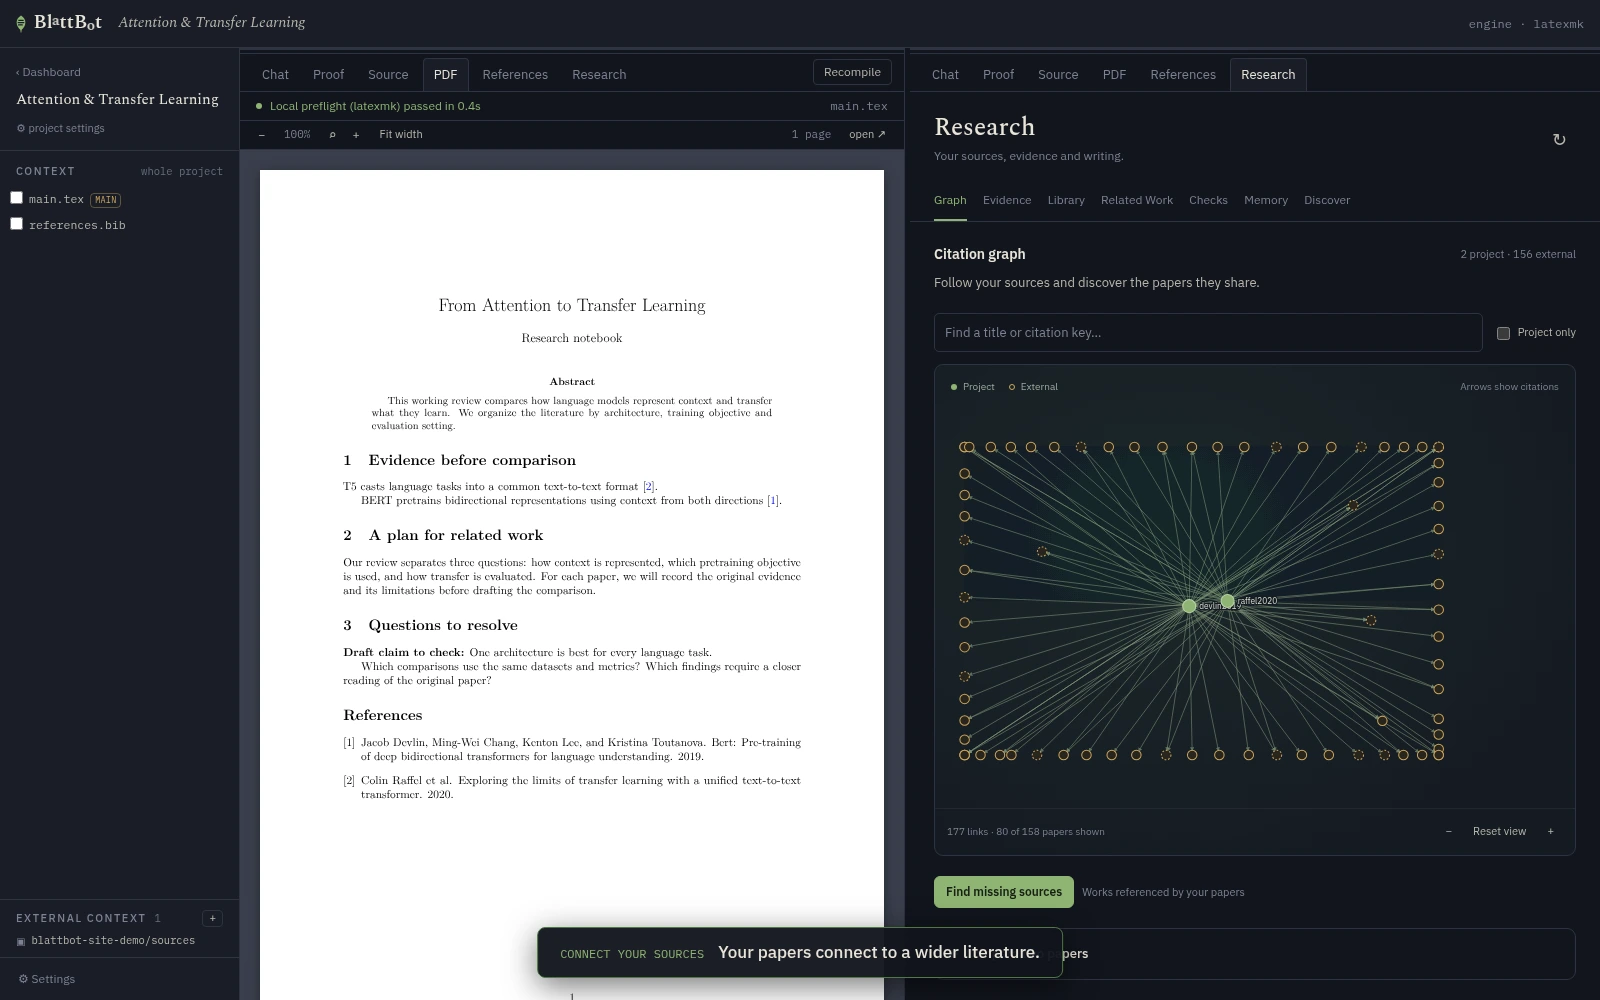Click the engine latexmk label
This screenshot has width=1600, height=1000.
1525,24
